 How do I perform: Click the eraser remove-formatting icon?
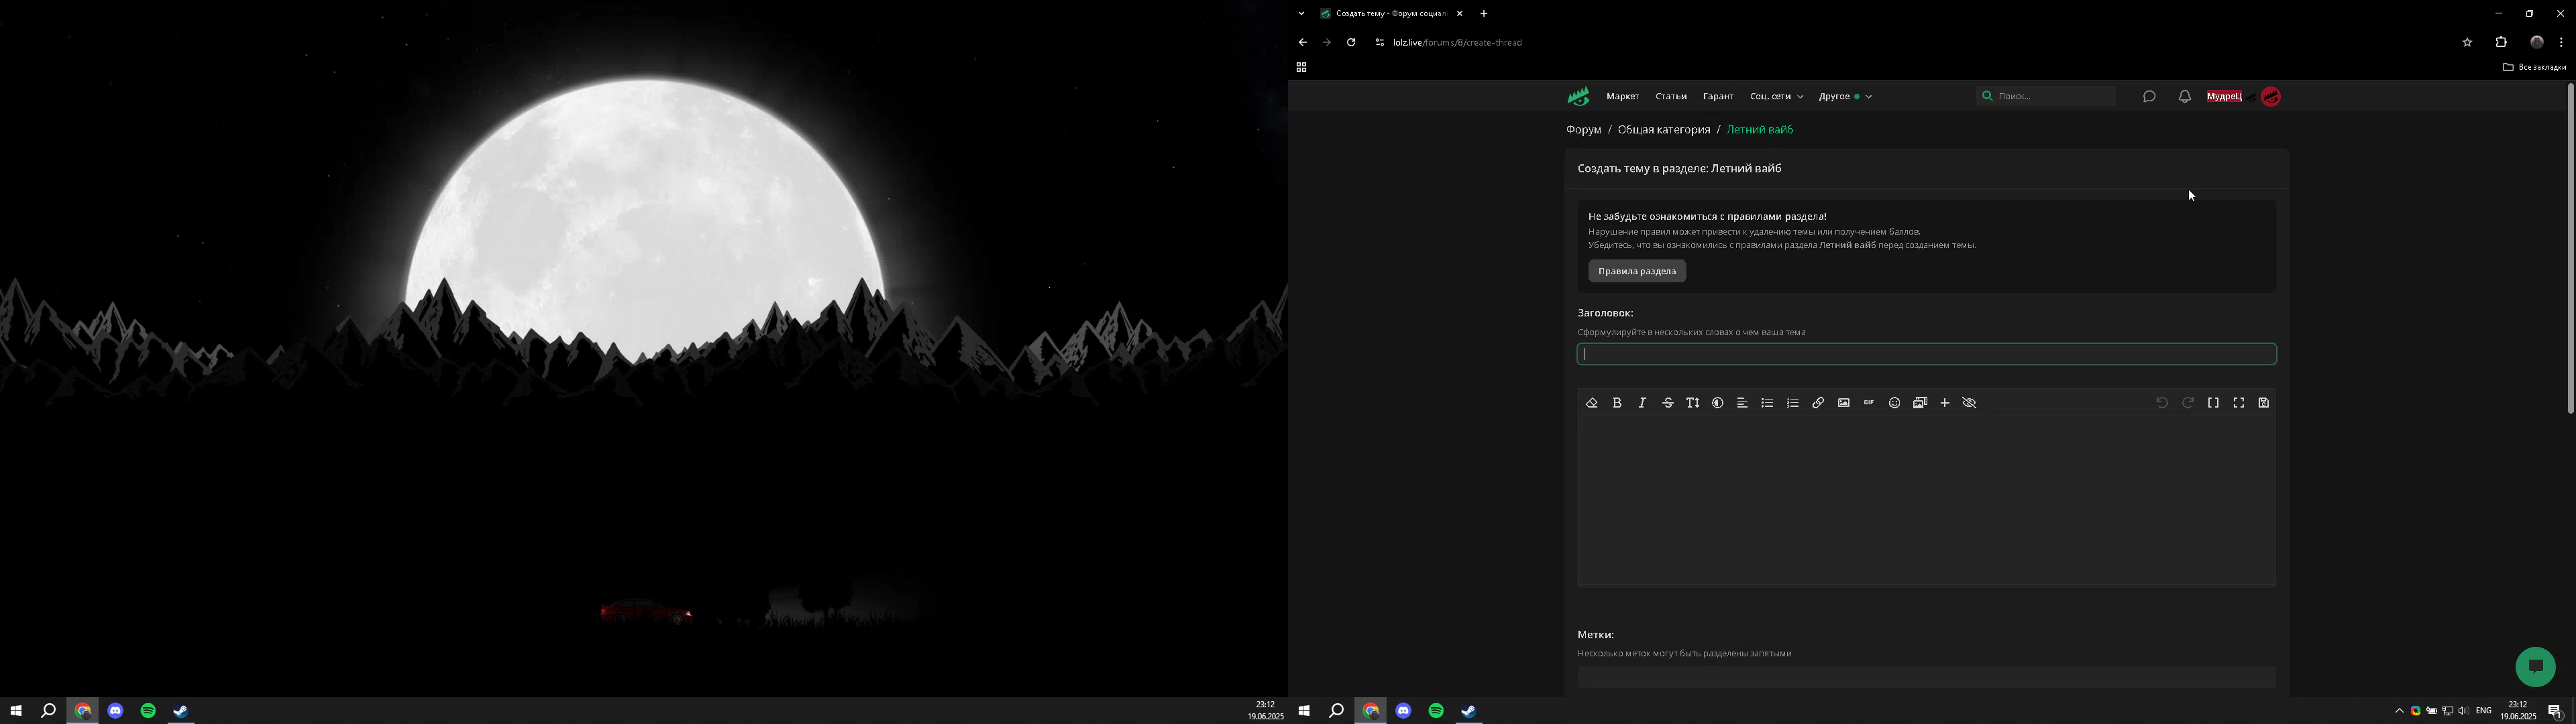(x=1591, y=403)
